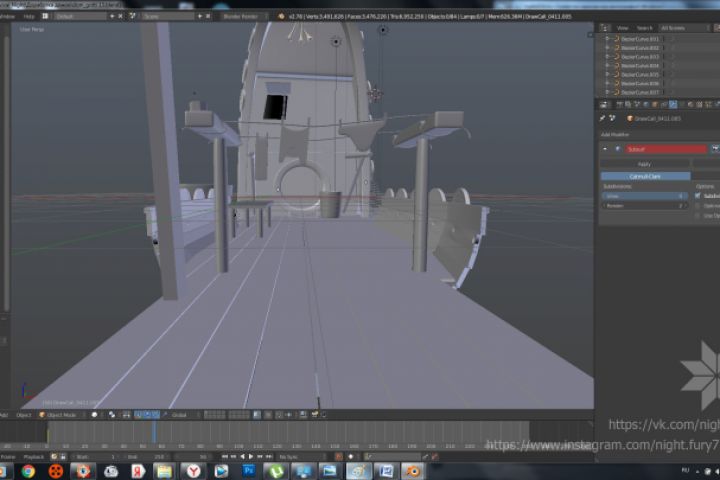Expand BezierCurve.004 in the Outliner
Image resolution: width=720 pixels, height=480 pixels.
[x=608, y=66]
